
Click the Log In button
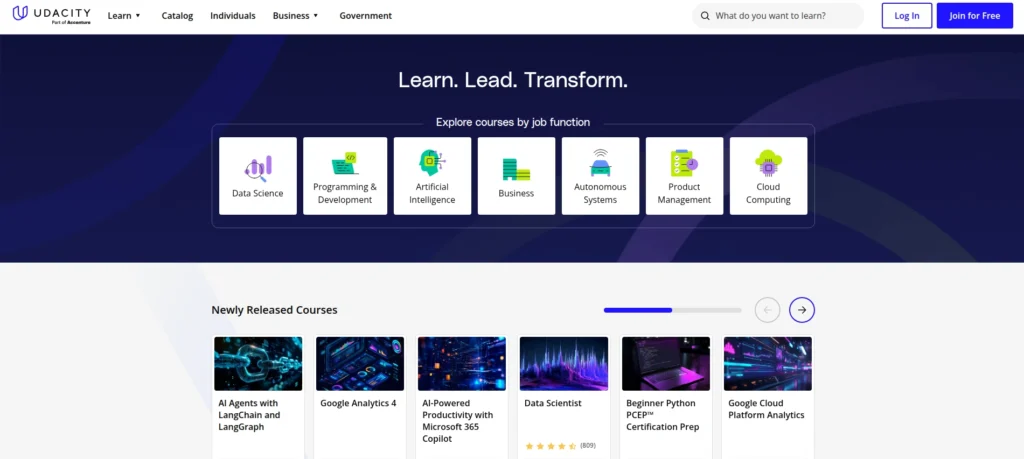(x=906, y=16)
